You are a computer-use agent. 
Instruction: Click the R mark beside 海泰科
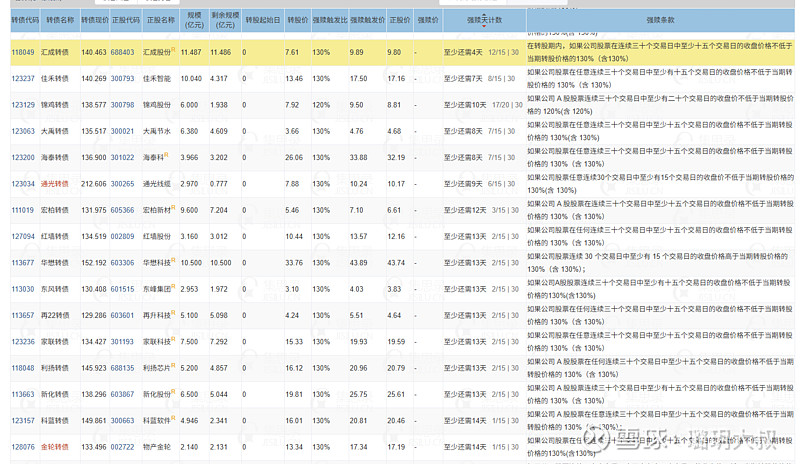click(166, 155)
